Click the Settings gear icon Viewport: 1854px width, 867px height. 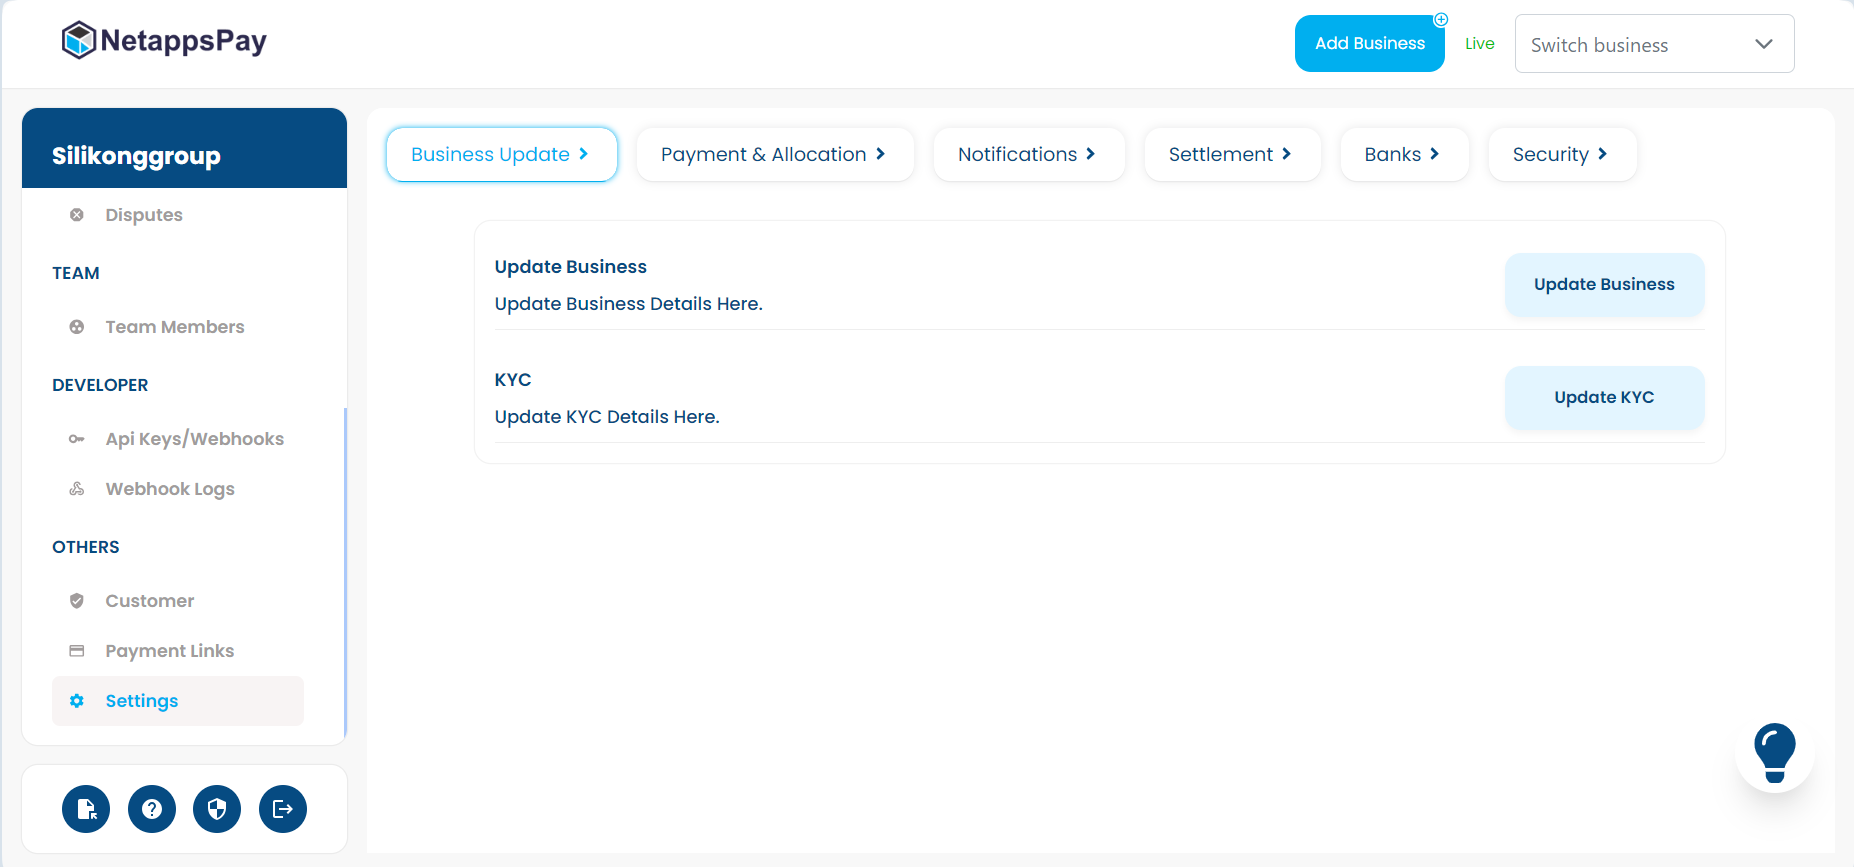77,701
